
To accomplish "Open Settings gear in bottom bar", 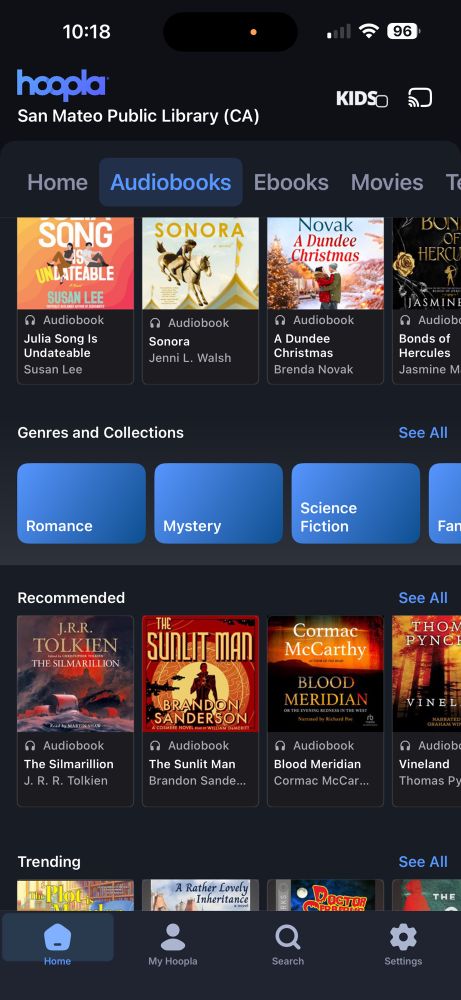I will click(x=403, y=945).
